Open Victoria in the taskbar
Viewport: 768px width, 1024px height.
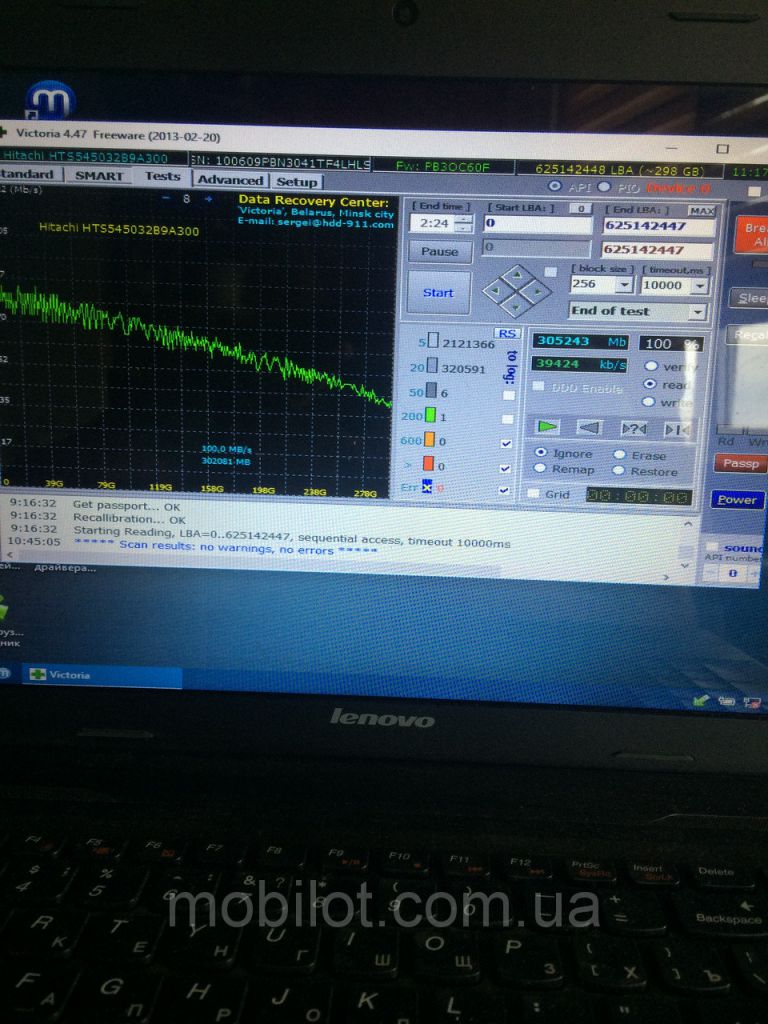[x=102, y=676]
